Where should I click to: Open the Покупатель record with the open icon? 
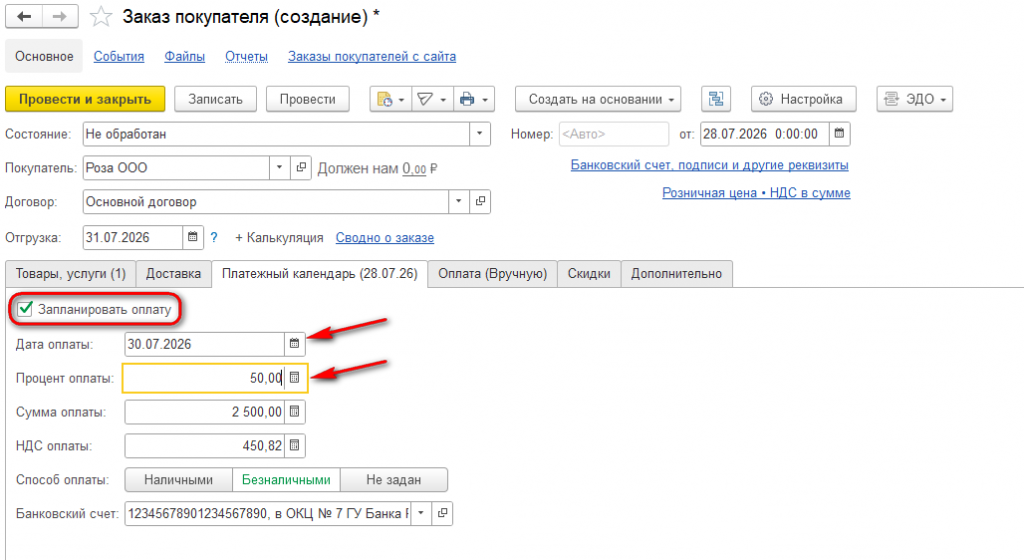(x=300, y=168)
